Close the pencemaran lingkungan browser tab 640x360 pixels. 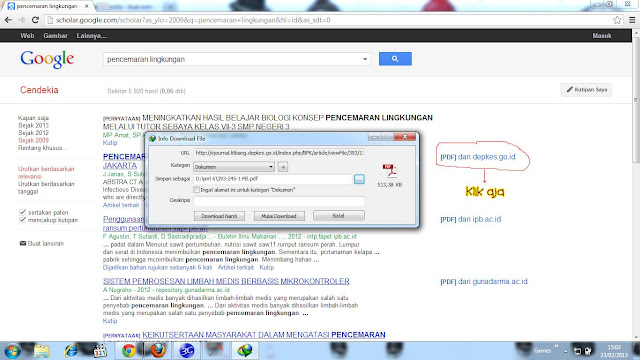coord(87,6)
